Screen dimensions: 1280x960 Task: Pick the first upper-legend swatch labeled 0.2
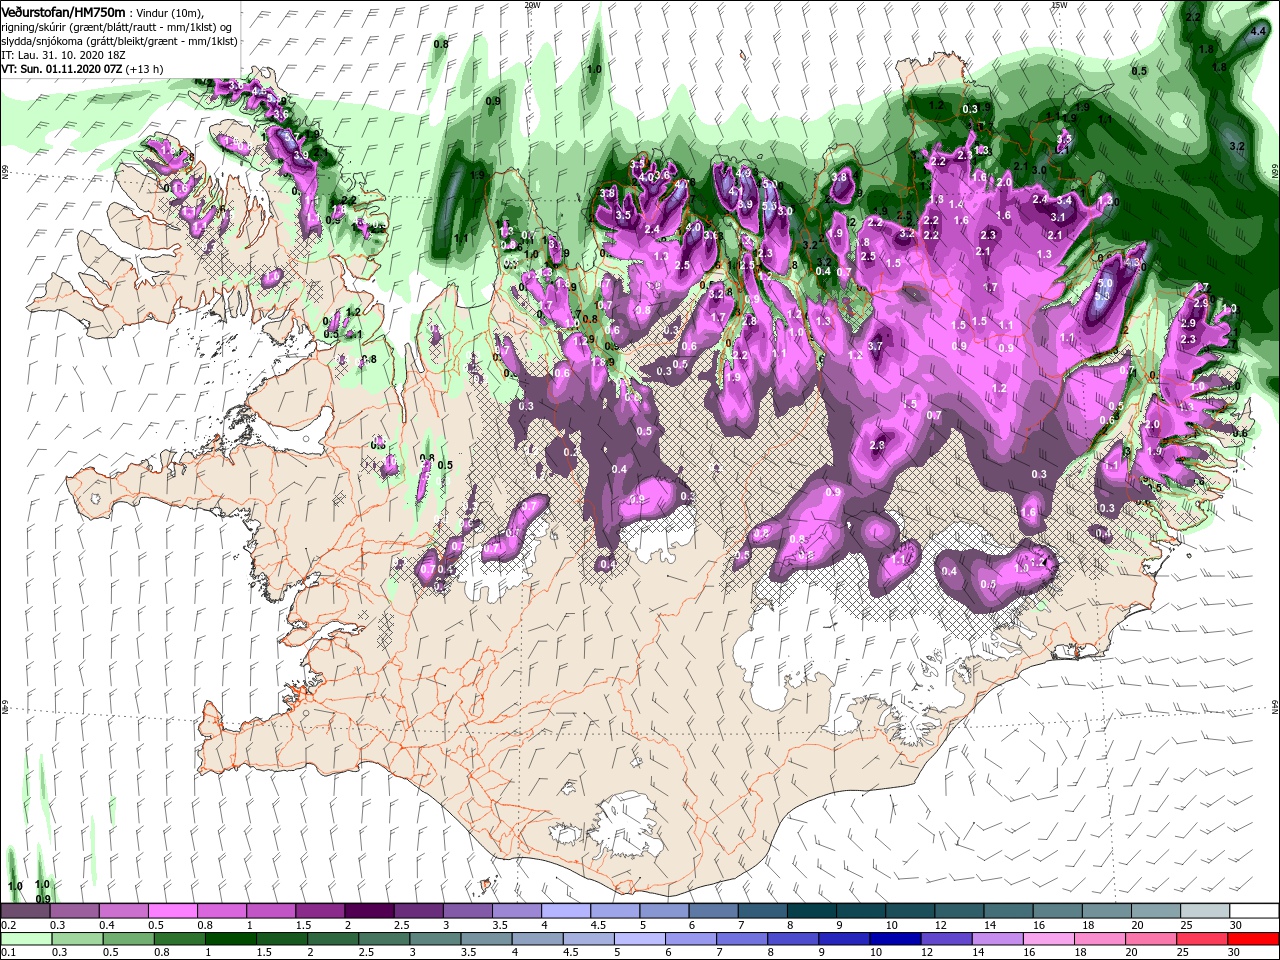click(25, 911)
